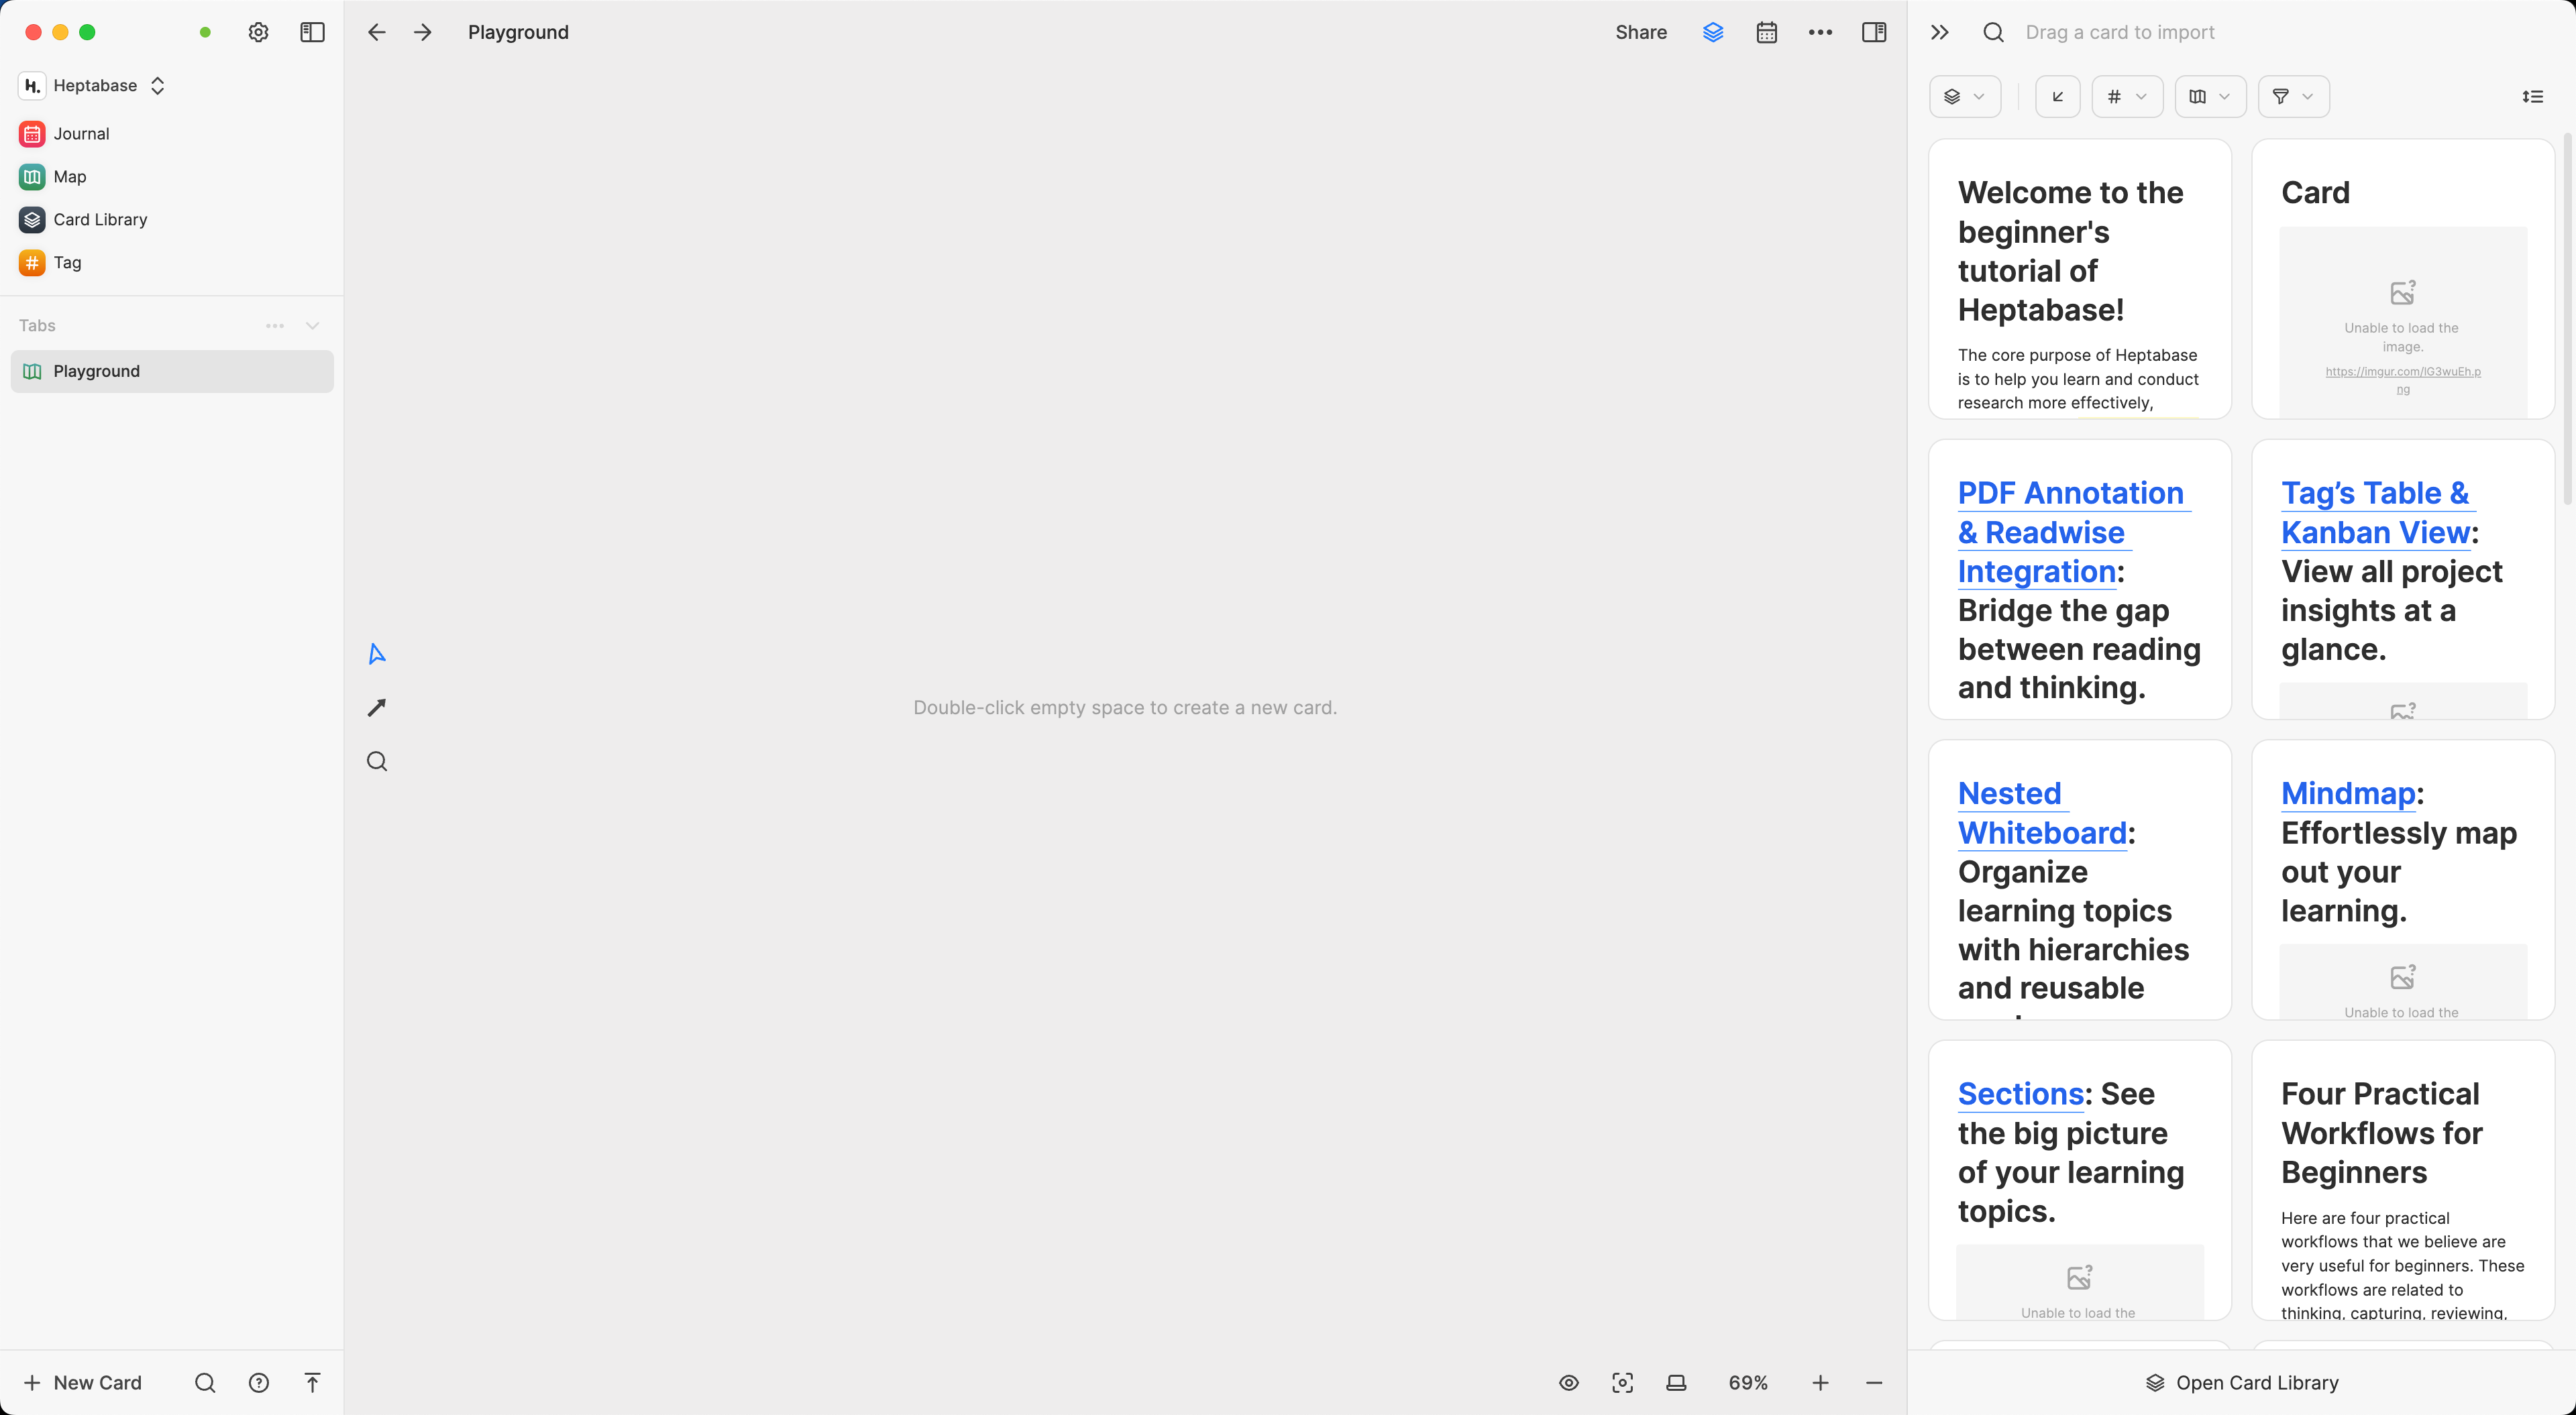Toggle the card library layers icon
Image resolution: width=2576 pixels, height=1415 pixels.
(1713, 32)
